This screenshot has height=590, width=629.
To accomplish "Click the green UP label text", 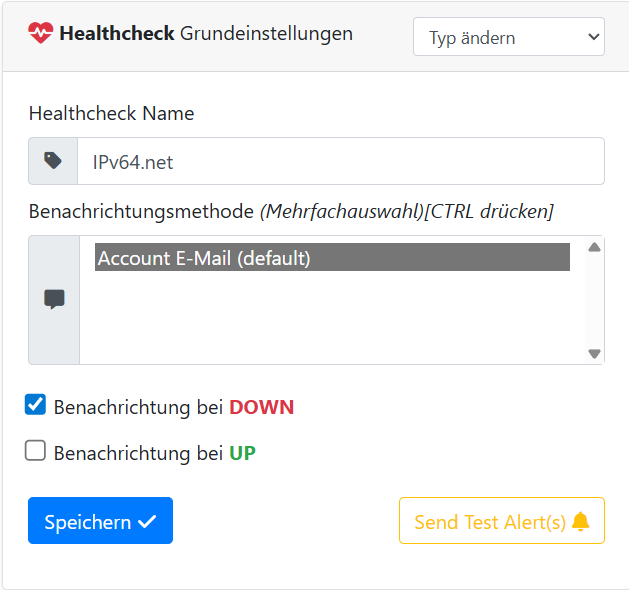I will (x=242, y=454).
